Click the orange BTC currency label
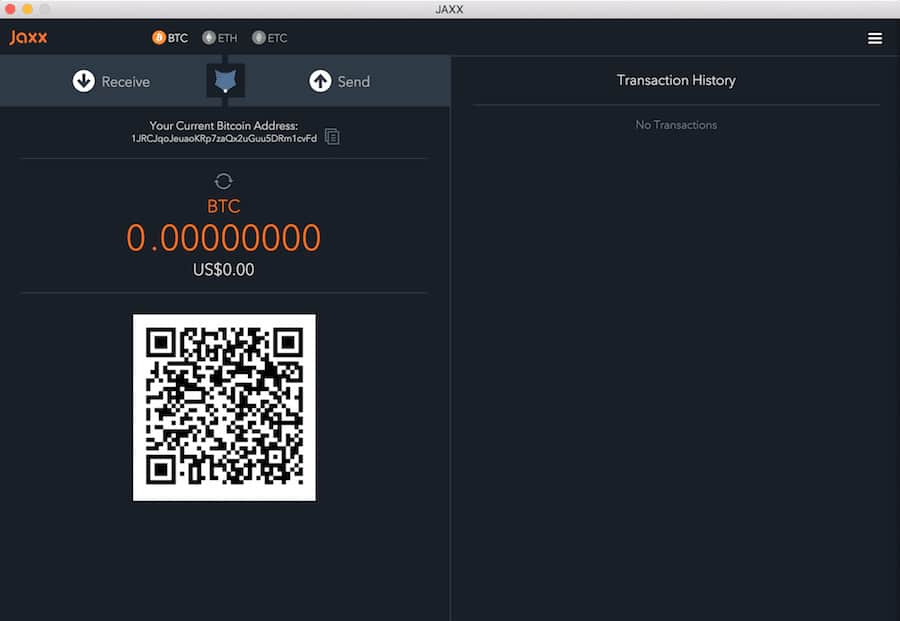 coord(223,206)
